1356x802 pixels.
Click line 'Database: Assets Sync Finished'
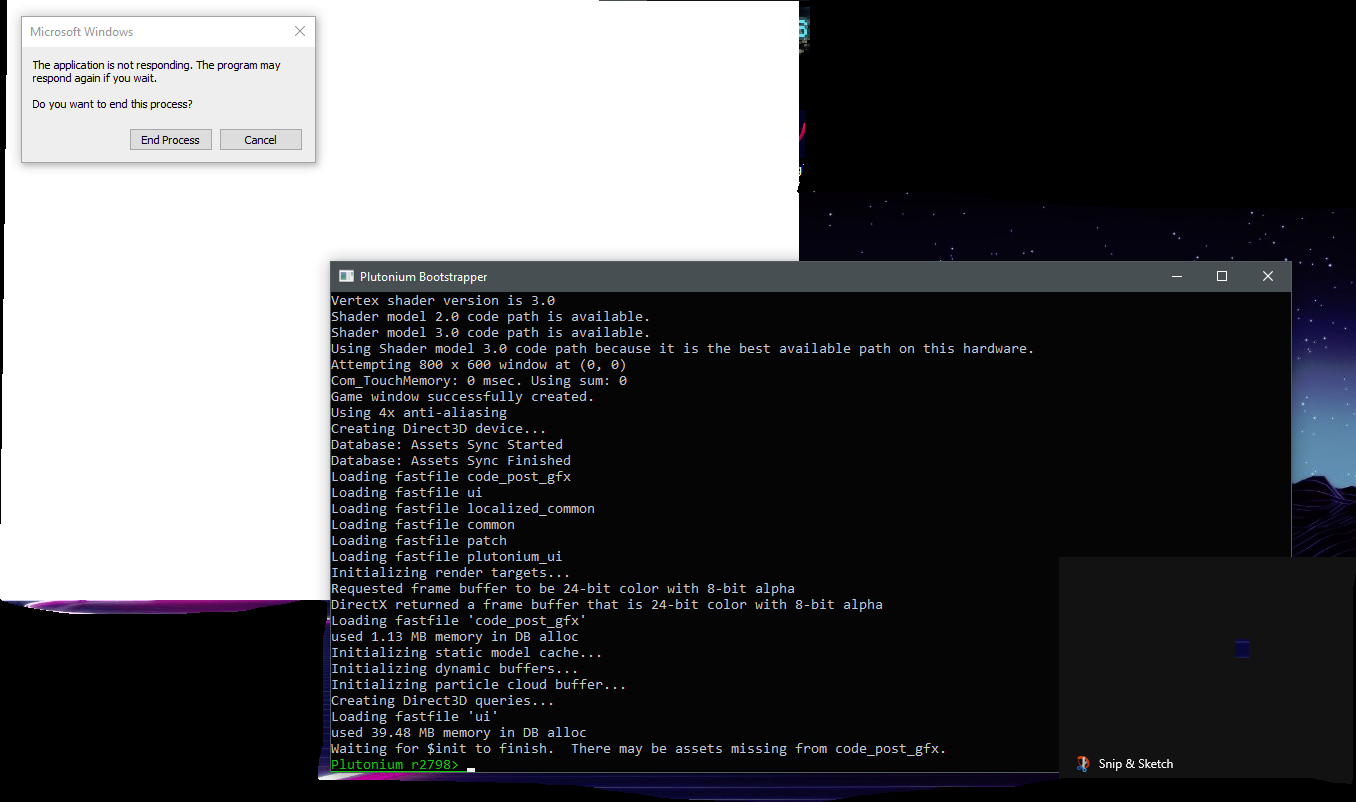[x=451, y=461]
